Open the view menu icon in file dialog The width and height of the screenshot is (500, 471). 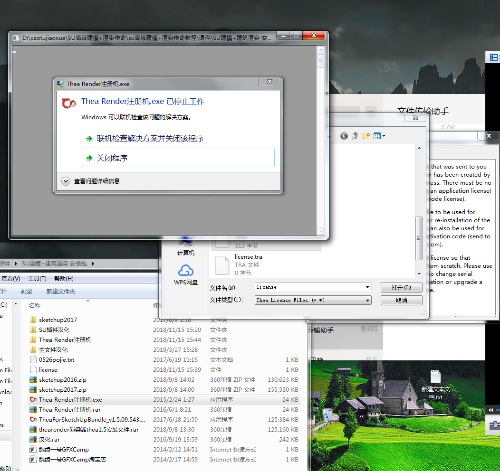point(379,136)
